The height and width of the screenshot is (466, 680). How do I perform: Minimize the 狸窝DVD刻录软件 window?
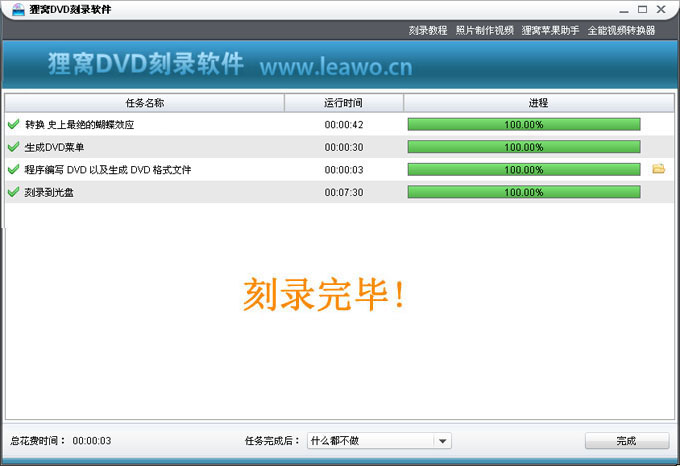pyautogui.click(x=624, y=10)
